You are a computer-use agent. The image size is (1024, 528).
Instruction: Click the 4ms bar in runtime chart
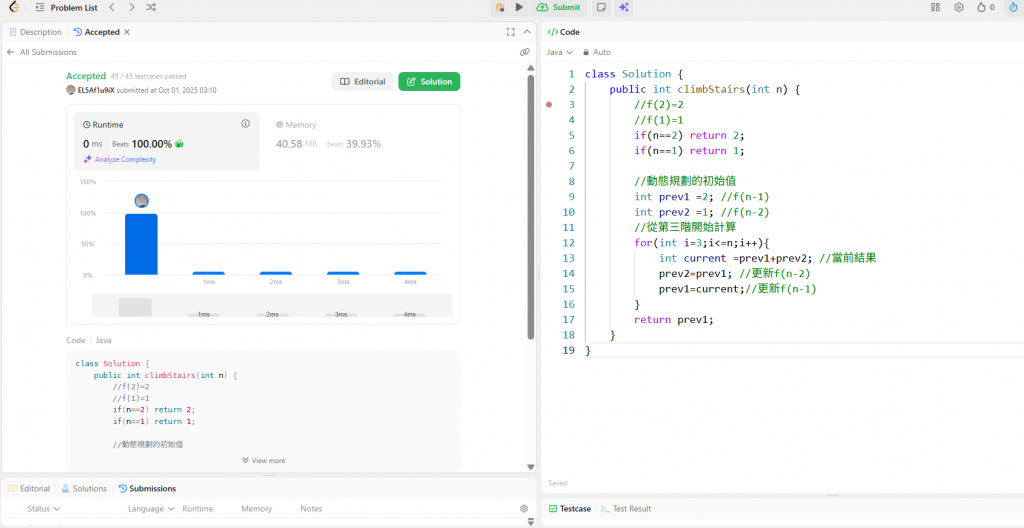coord(410,273)
